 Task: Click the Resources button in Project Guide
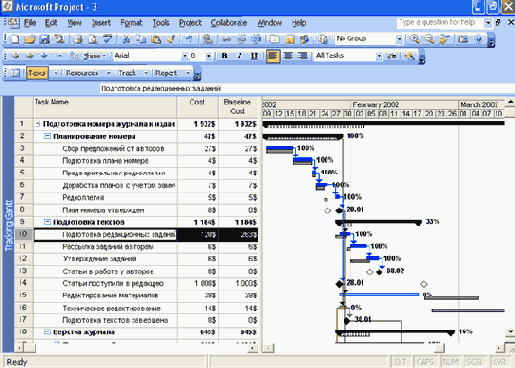coord(82,73)
